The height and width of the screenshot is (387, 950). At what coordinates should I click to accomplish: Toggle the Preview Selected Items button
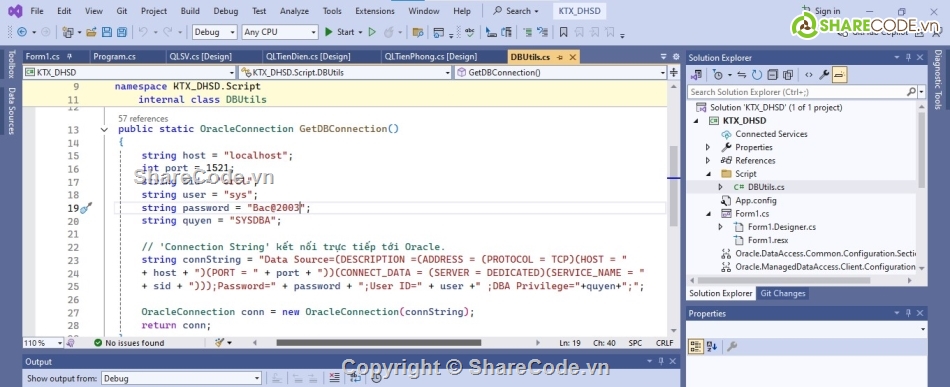click(839, 75)
